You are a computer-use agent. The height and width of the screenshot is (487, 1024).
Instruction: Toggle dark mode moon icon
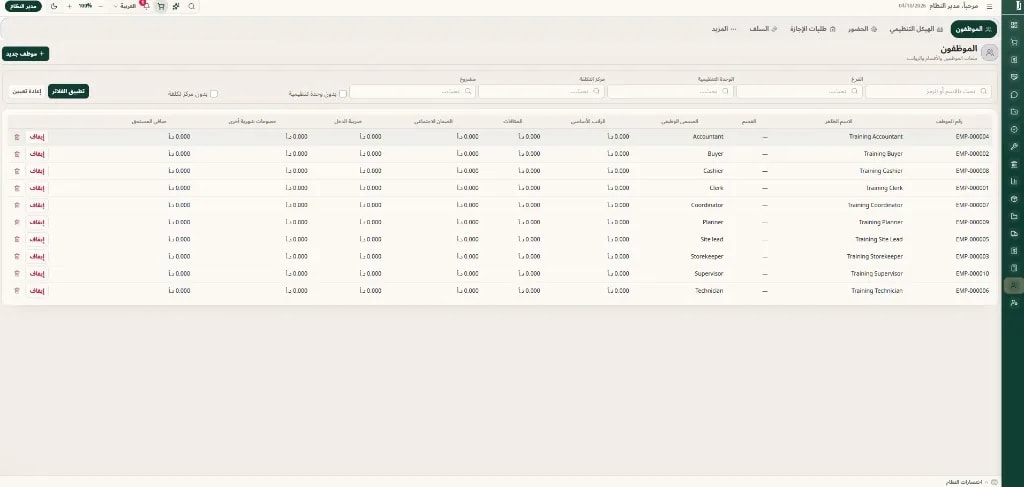point(54,6)
